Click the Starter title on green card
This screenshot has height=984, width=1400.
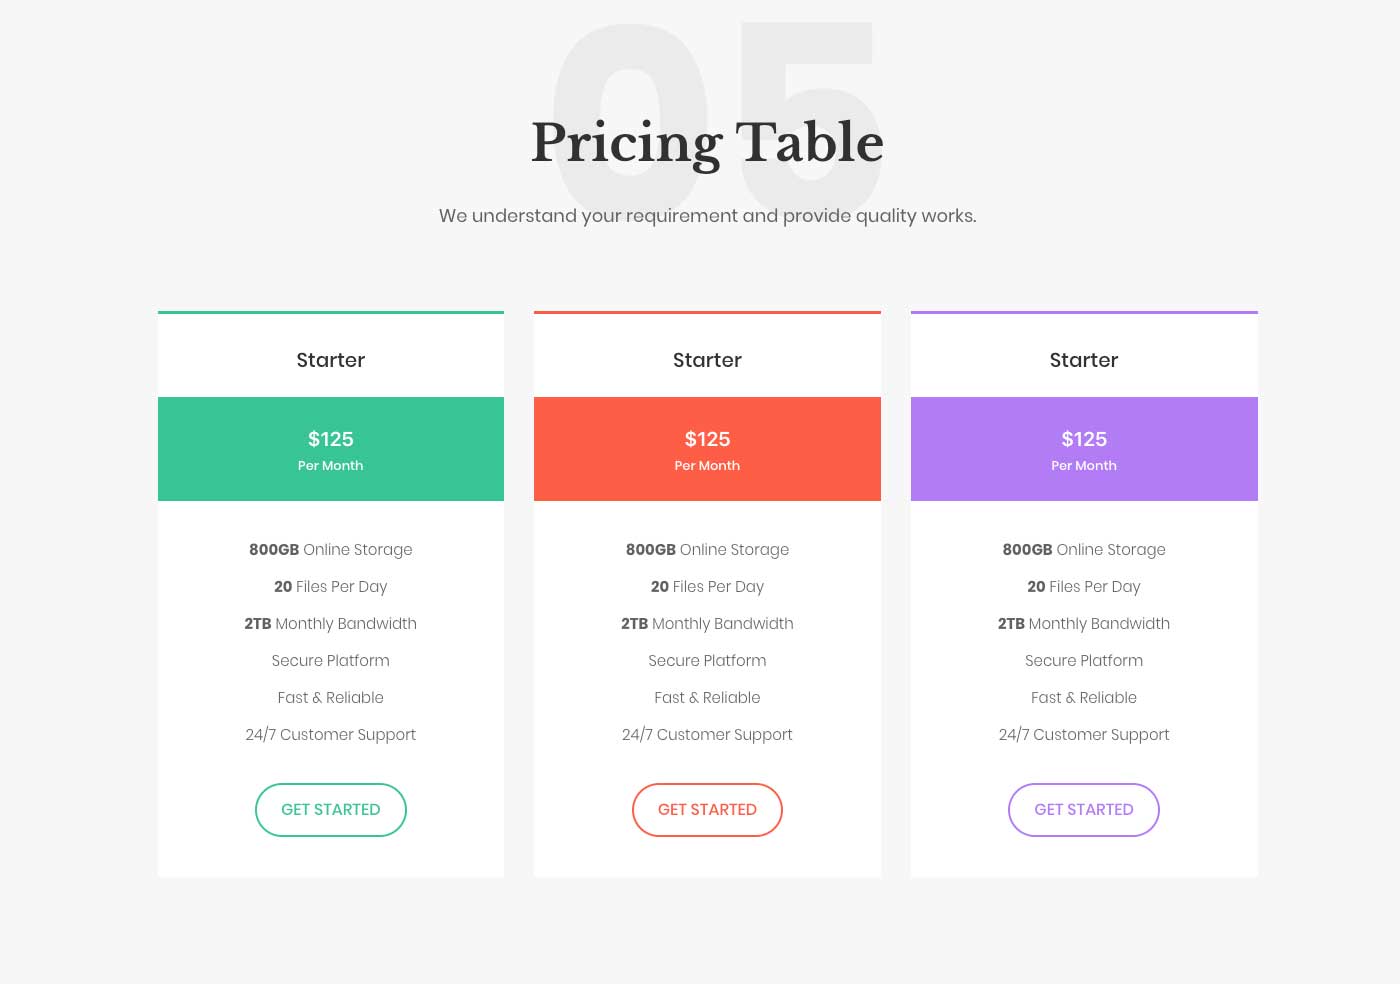coord(331,360)
